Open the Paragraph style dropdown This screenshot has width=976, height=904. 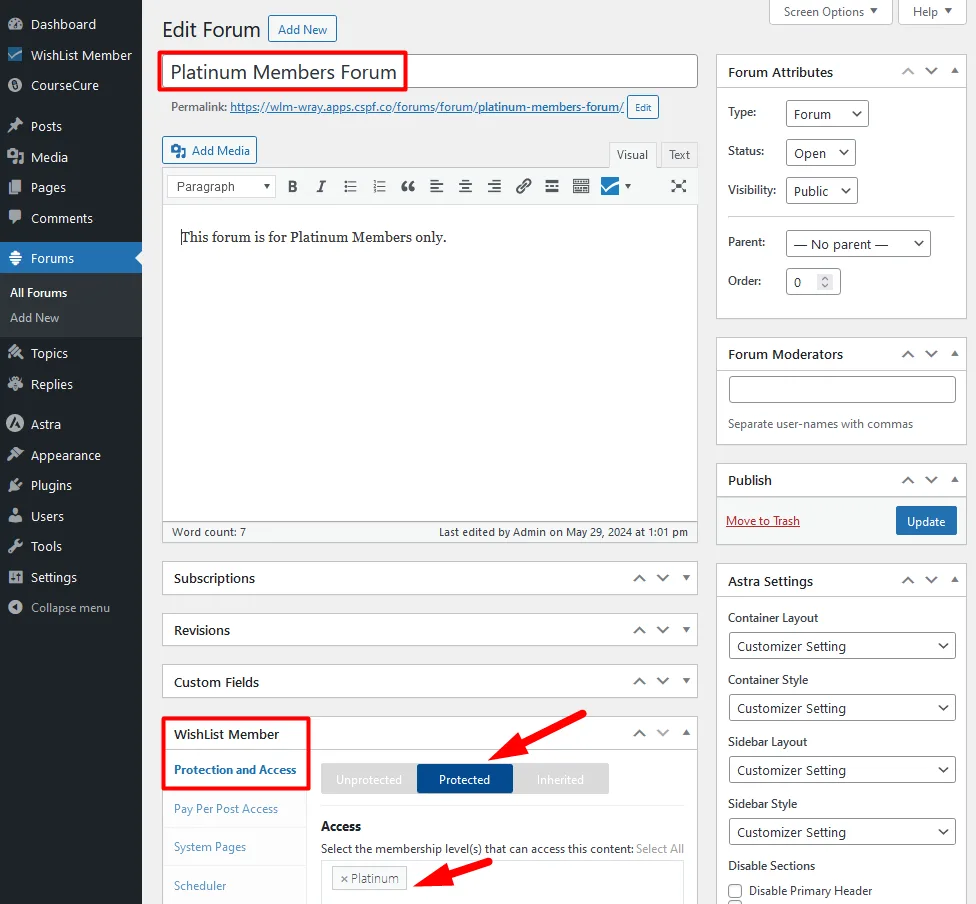coord(220,186)
